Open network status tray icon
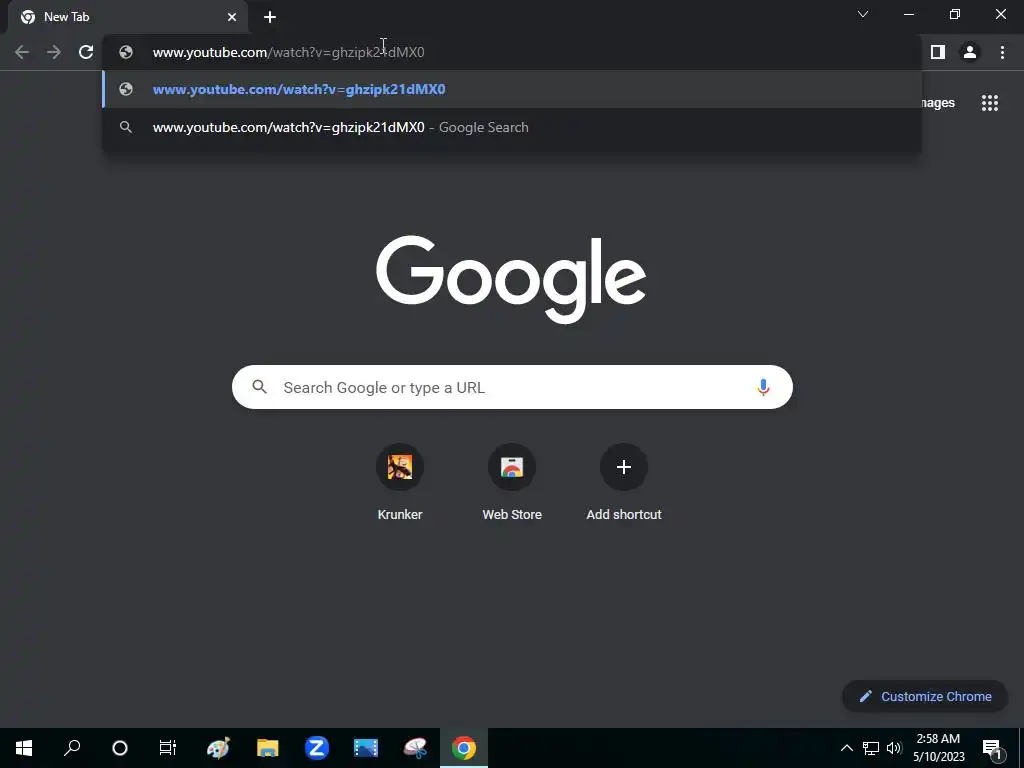 (871, 748)
